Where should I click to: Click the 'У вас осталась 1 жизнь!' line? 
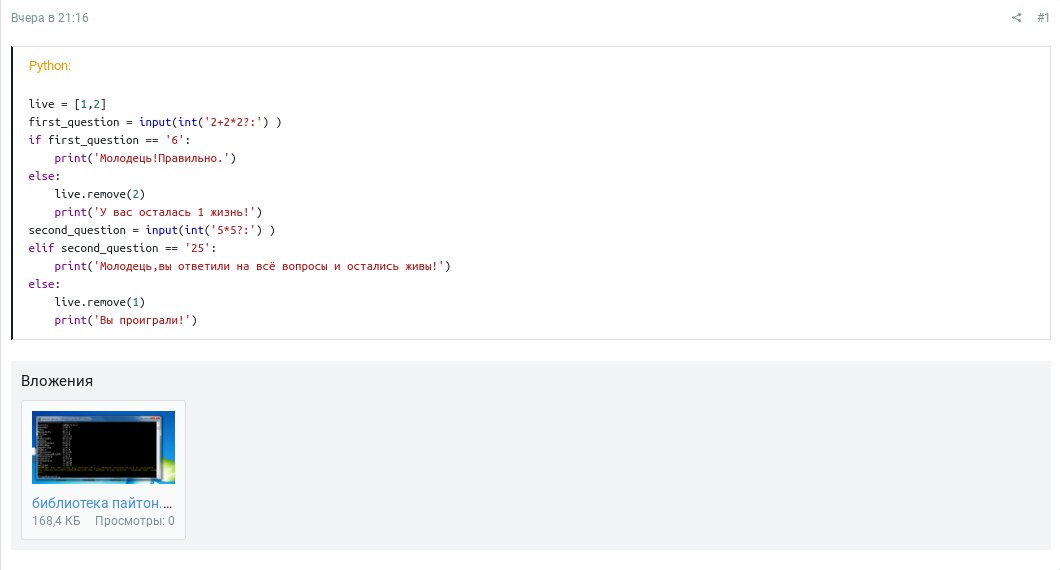point(158,212)
